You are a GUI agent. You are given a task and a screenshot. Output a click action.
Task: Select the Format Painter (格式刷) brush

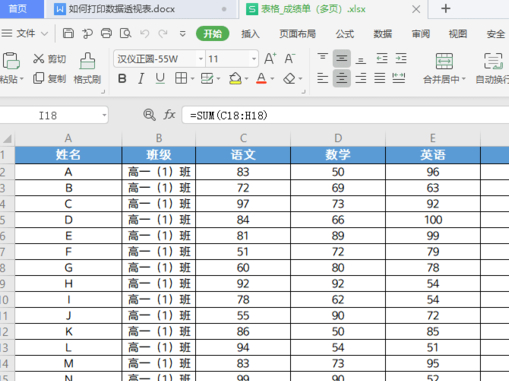pyautogui.click(x=87, y=68)
